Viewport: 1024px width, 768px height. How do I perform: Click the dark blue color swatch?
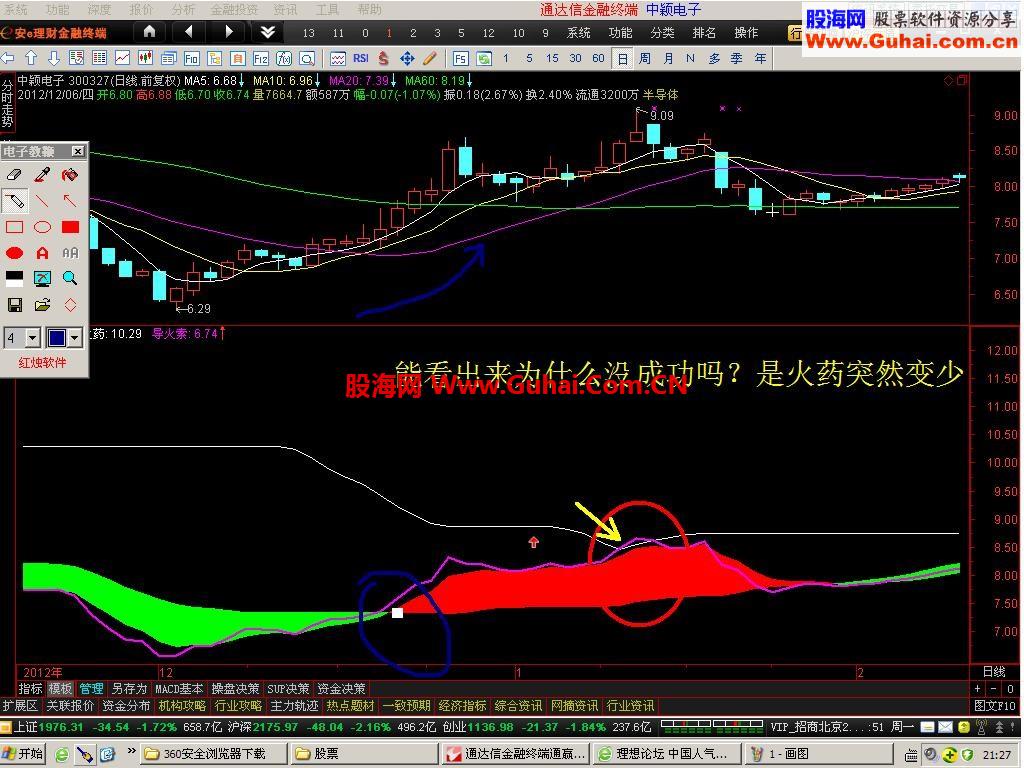point(57,338)
